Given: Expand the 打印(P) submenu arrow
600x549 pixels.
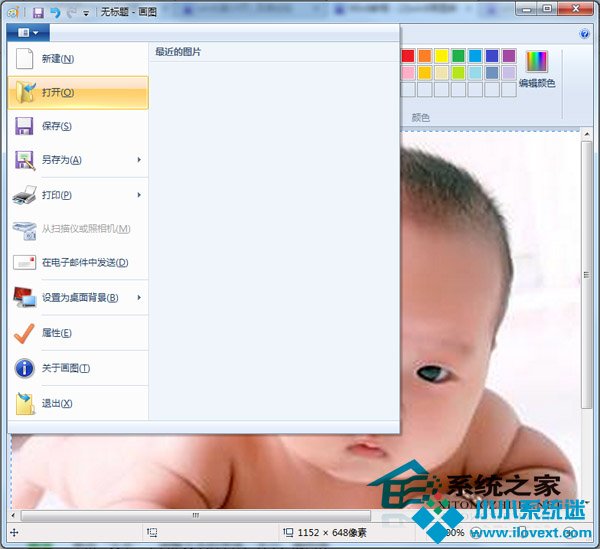Looking at the screenshot, I should (139, 195).
